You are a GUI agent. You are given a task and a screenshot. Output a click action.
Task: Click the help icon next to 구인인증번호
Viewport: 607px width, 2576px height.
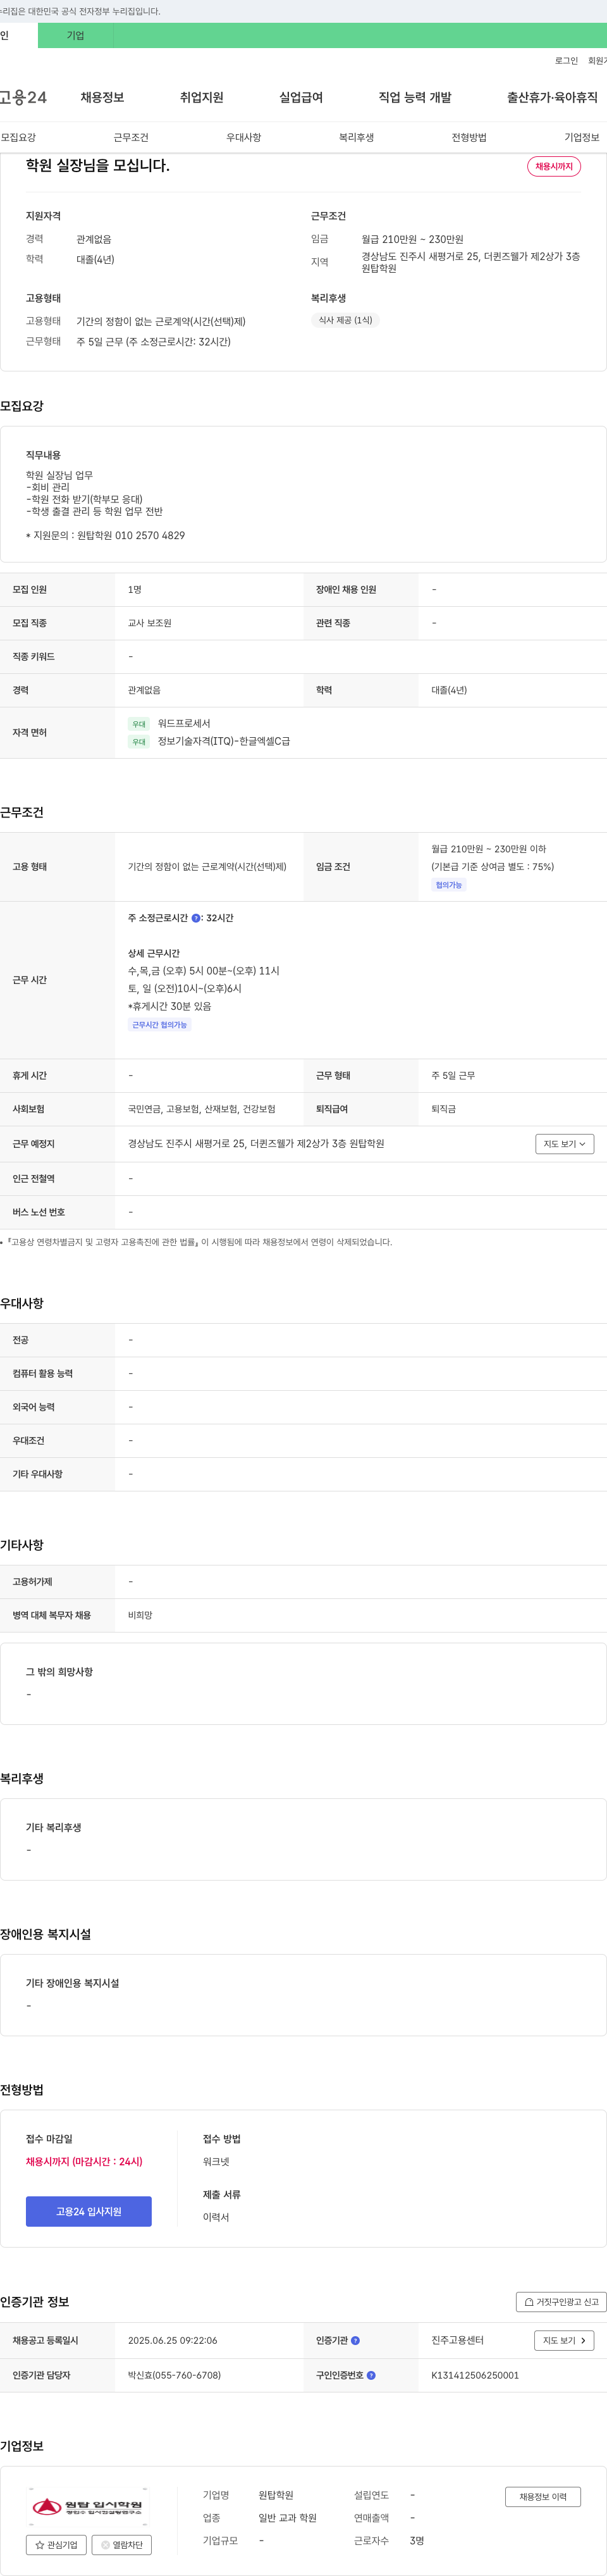[x=371, y=2375]
